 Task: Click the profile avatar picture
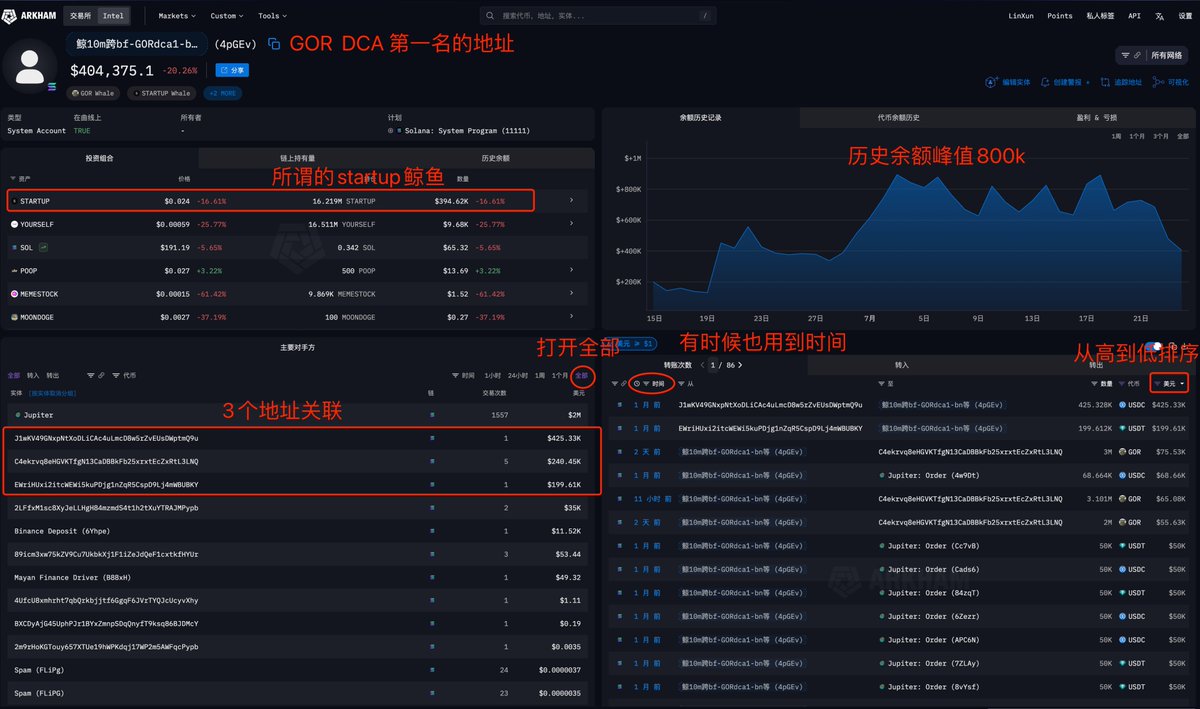coord(31,65)
